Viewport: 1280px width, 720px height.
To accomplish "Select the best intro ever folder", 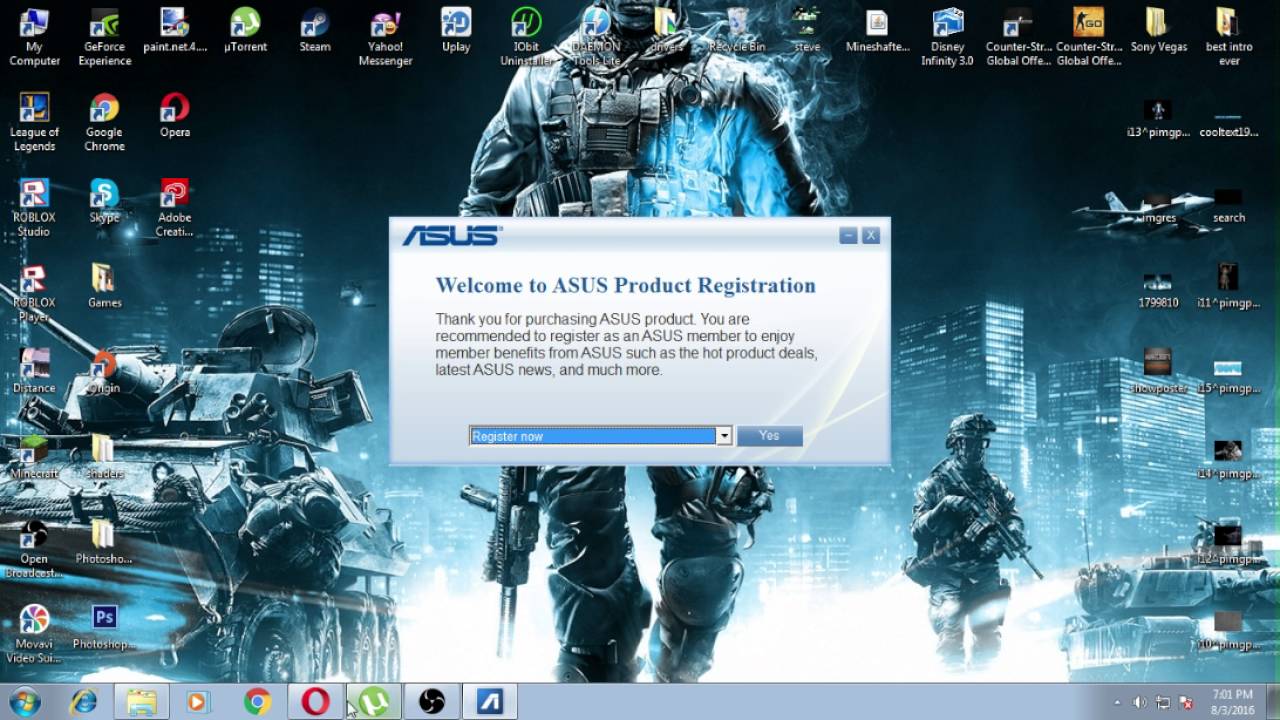I will [x=1229, y=37].
